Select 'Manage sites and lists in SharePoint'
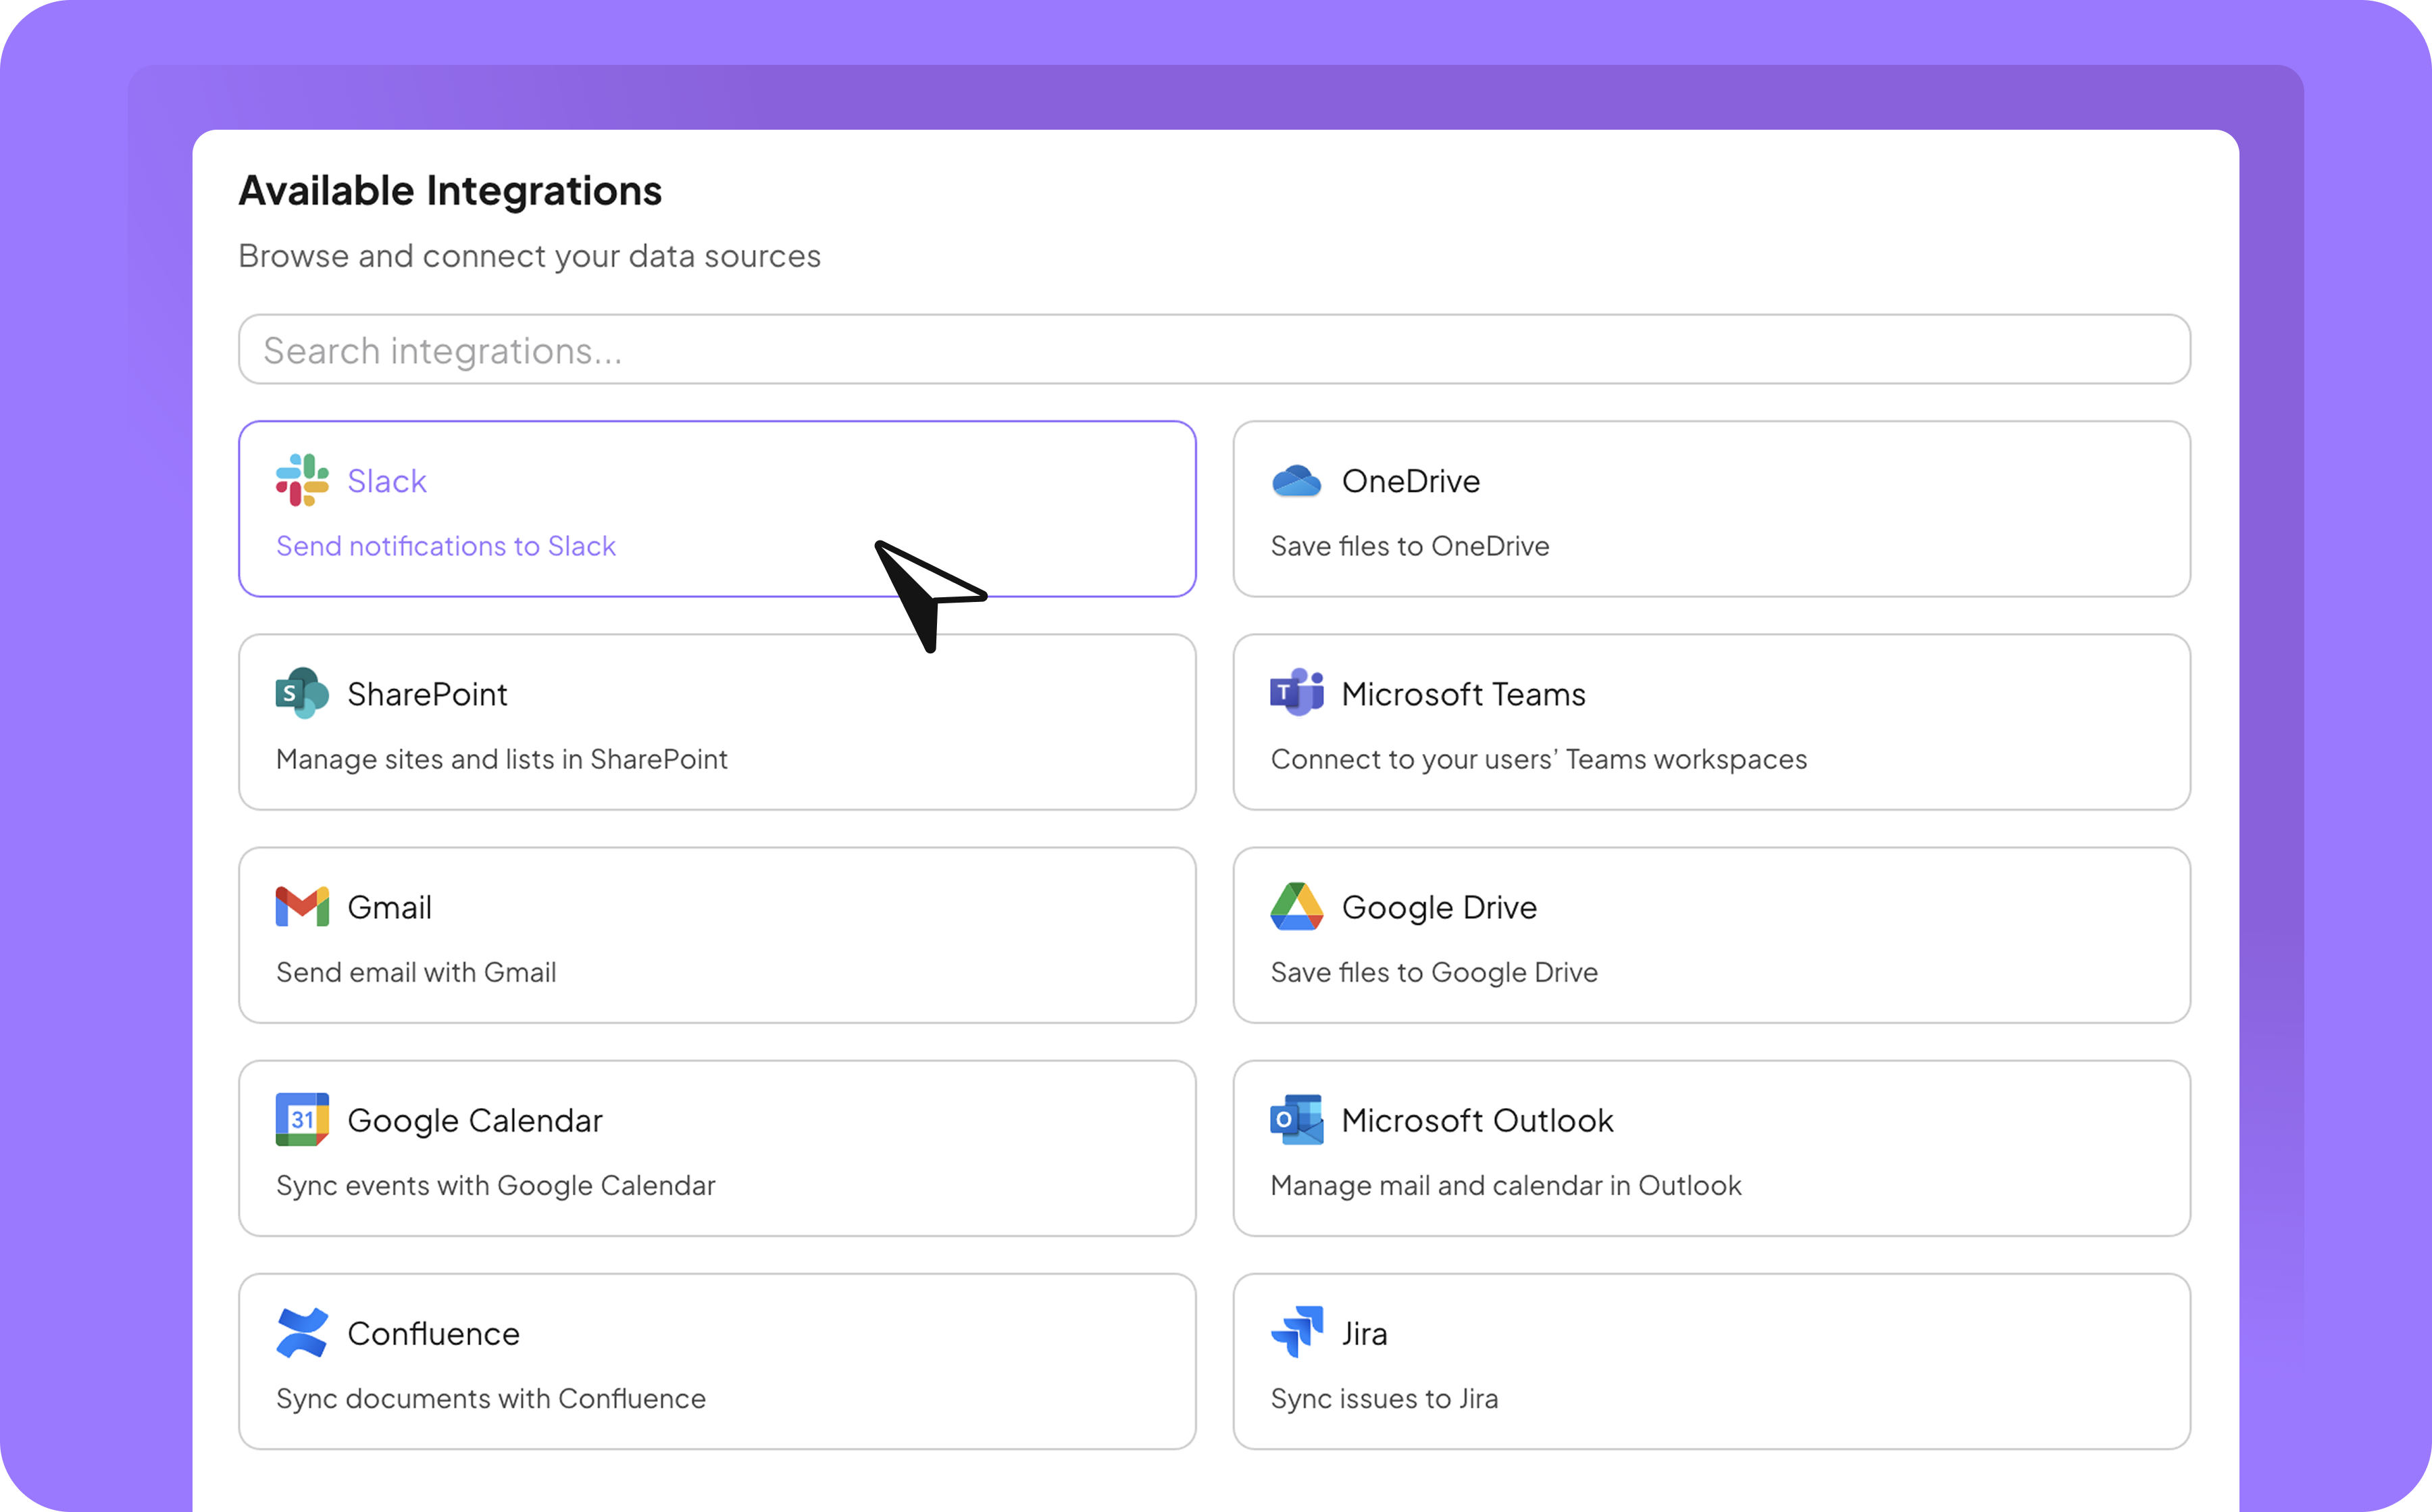This screenshot has width=2432, height=1512. pos(501,759)
